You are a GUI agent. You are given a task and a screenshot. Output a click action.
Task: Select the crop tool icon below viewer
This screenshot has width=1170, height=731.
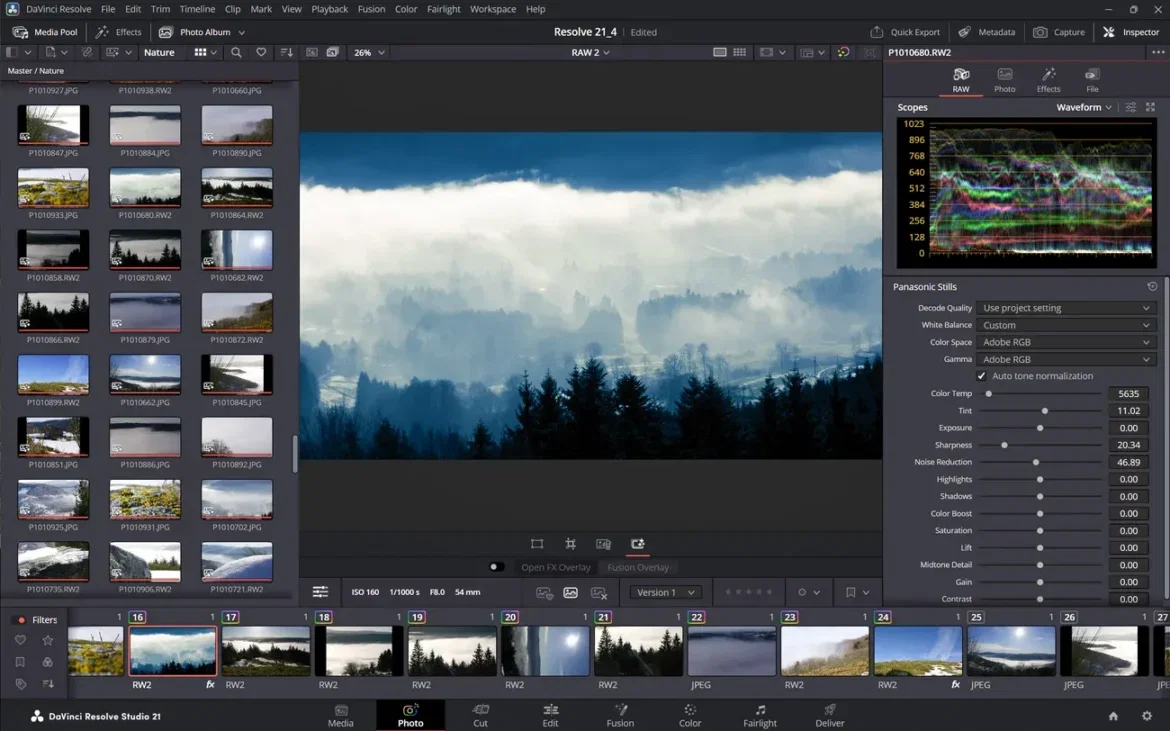[570, 544]
